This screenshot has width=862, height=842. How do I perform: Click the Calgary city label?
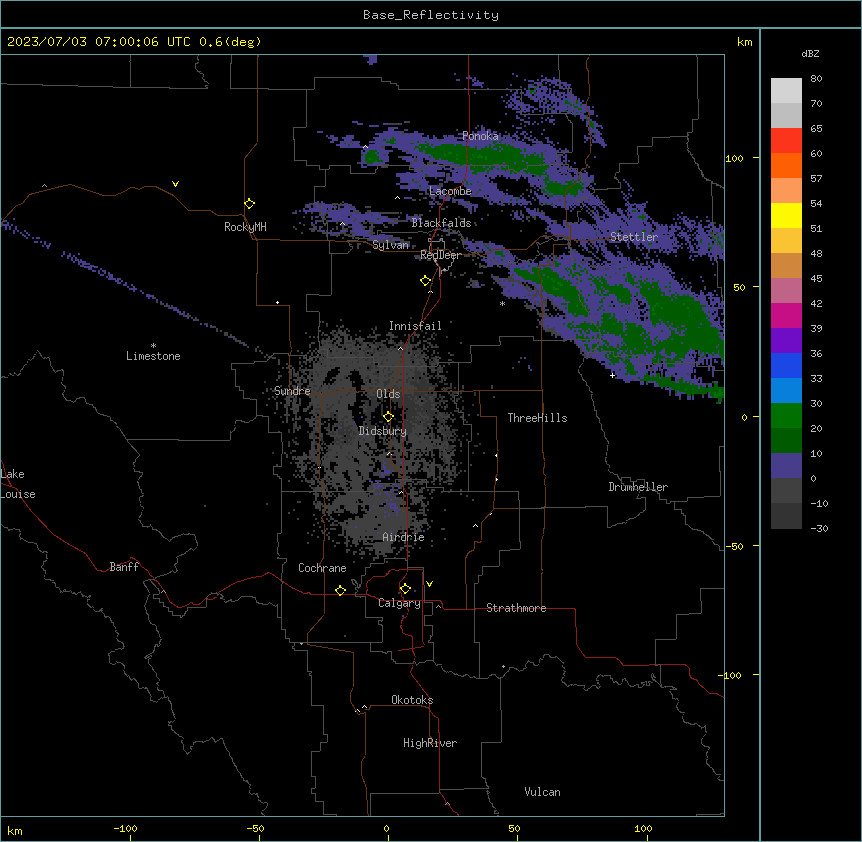(399, 603)
